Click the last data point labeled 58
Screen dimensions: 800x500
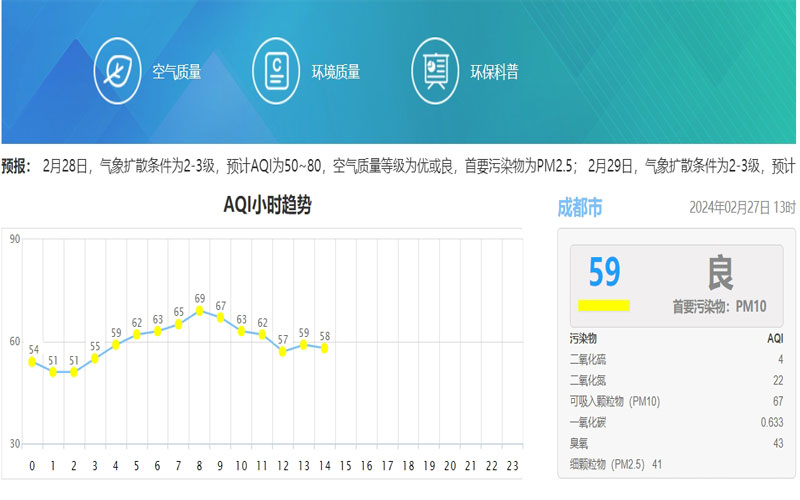point(325,348)
